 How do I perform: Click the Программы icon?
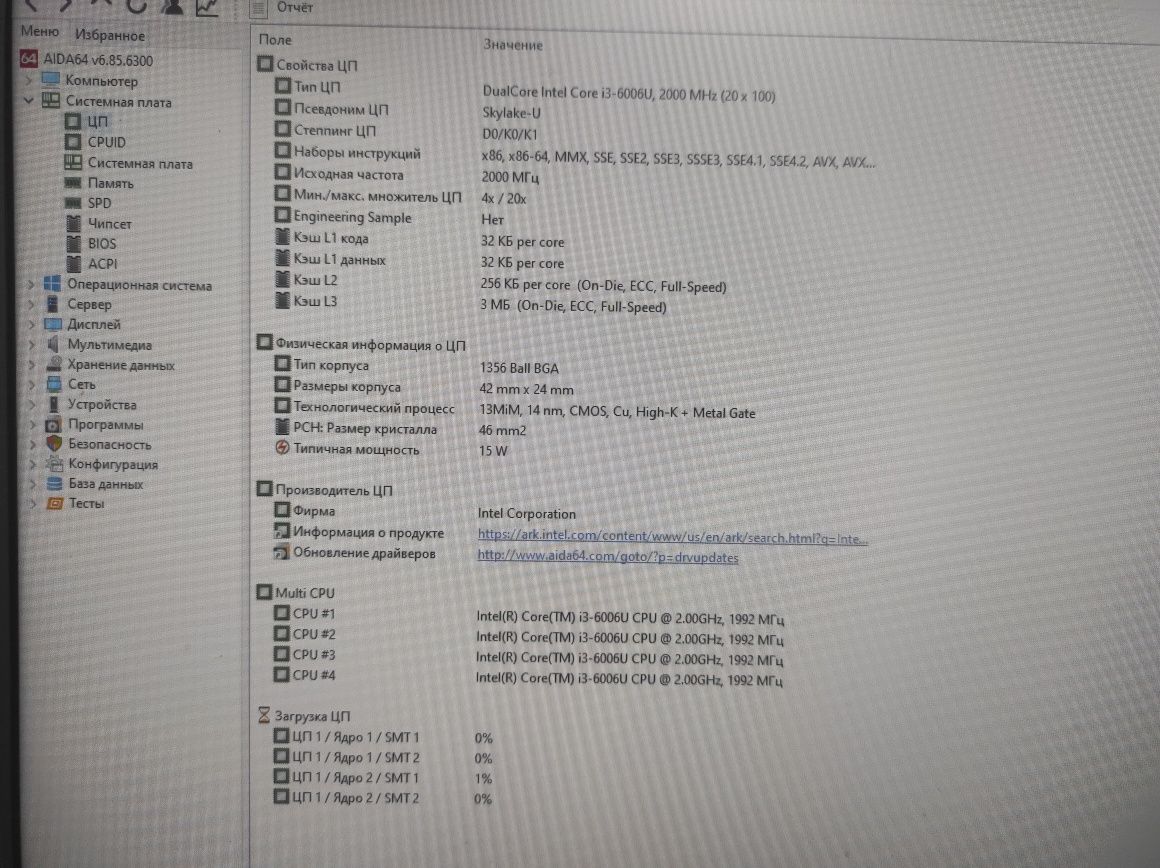(54, 425)
